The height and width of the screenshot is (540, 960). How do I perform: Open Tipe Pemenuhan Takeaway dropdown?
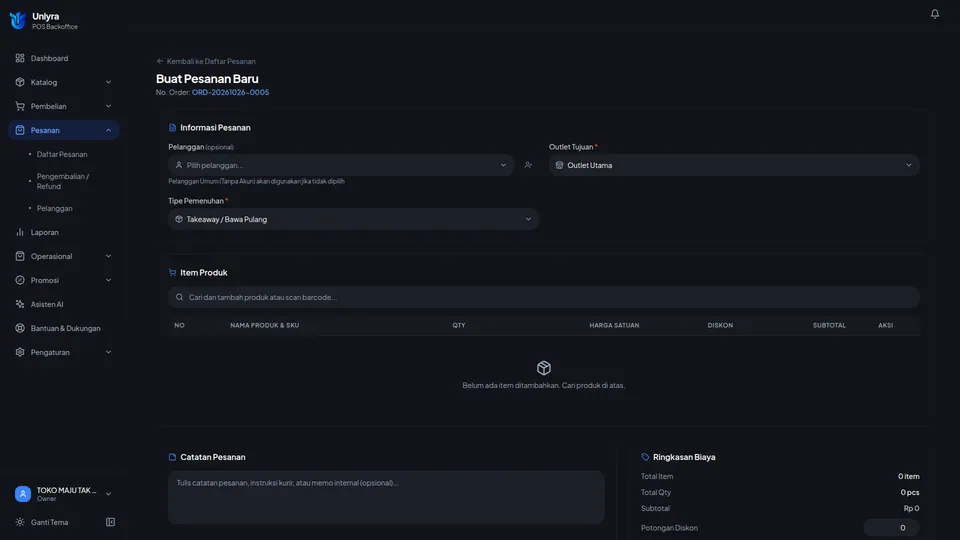(x=353, y=219)
